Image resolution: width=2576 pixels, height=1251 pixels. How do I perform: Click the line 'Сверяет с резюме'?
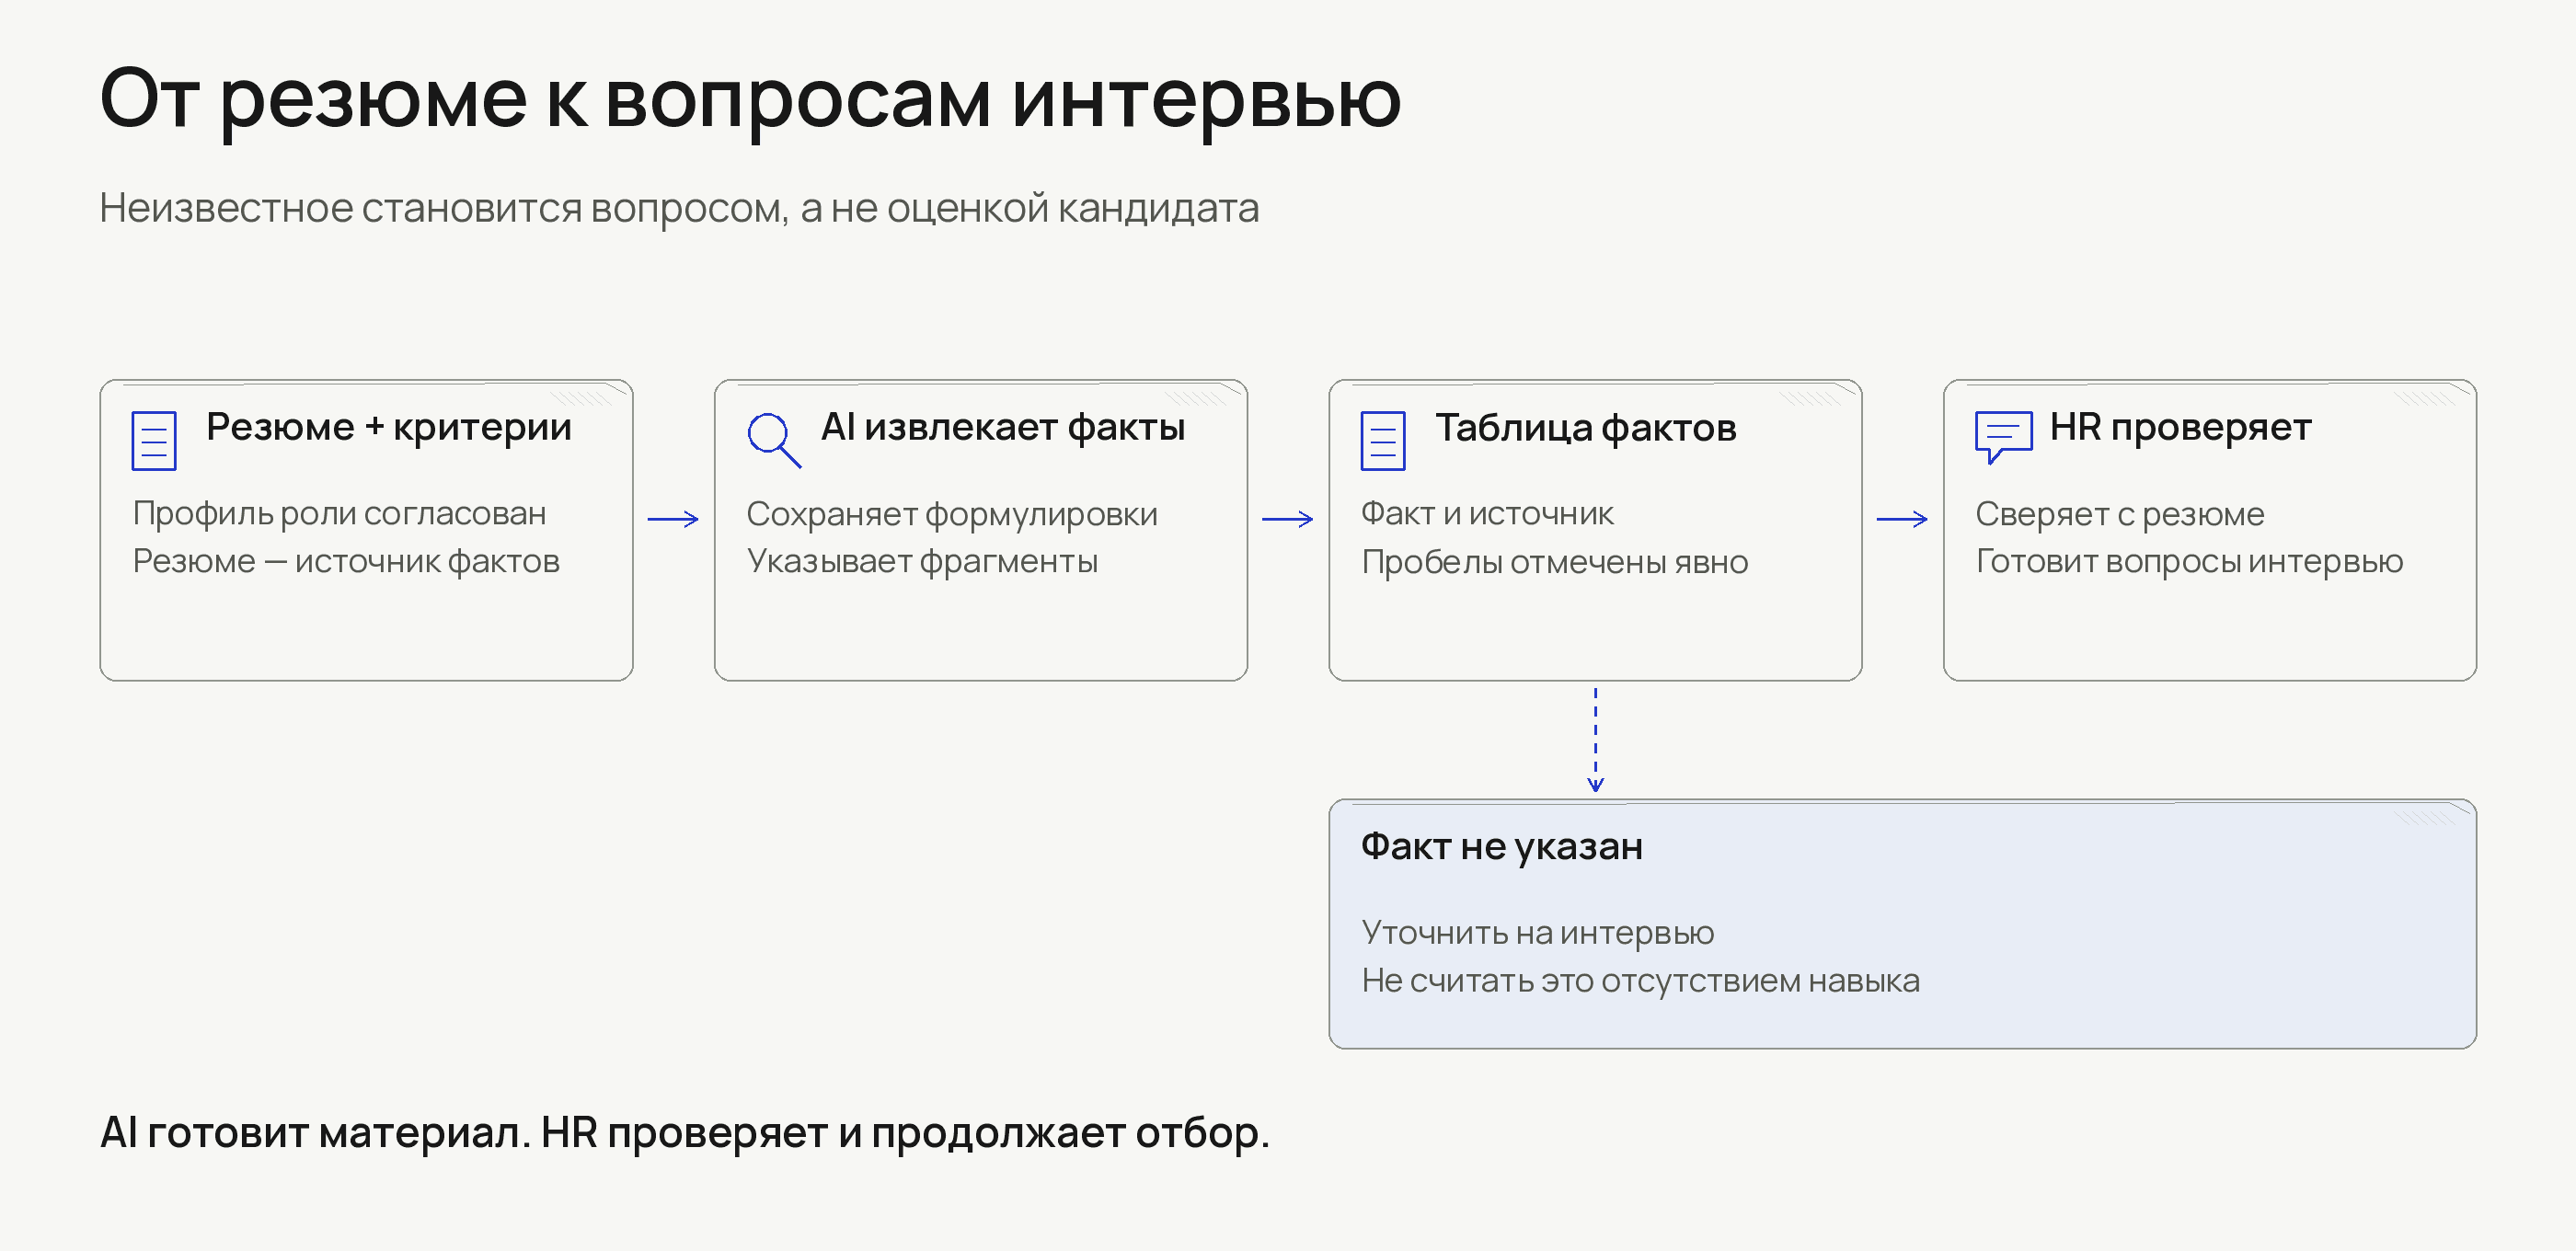point(2120,514)
